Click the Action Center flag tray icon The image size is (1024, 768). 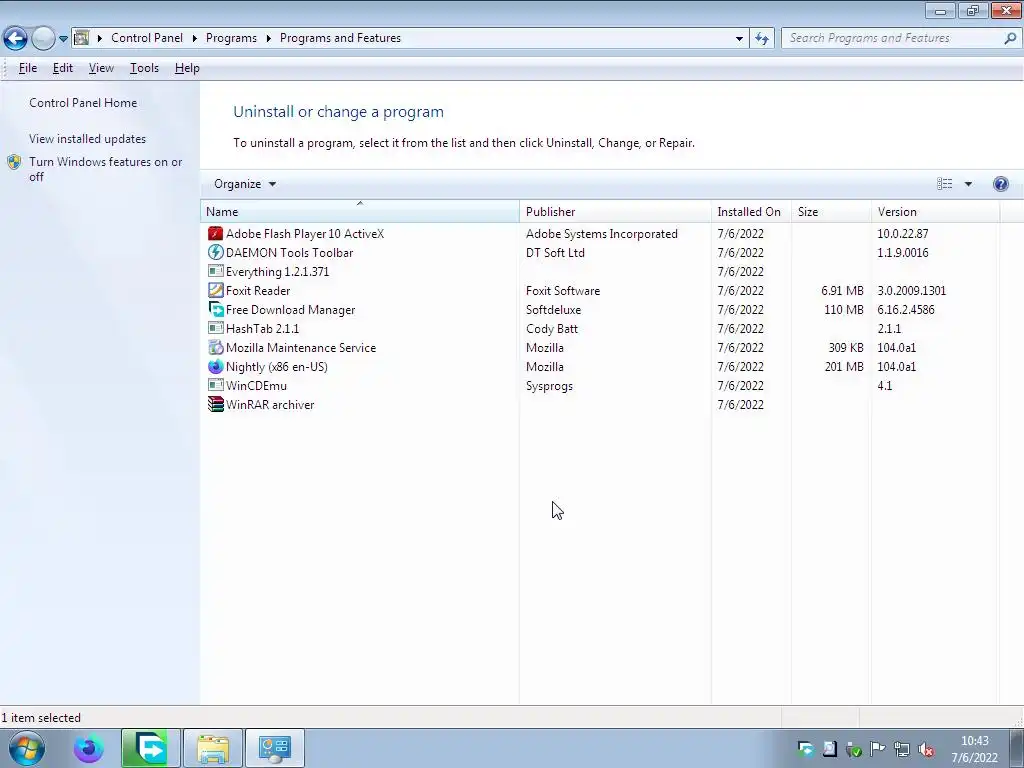[x=878, y=749]
